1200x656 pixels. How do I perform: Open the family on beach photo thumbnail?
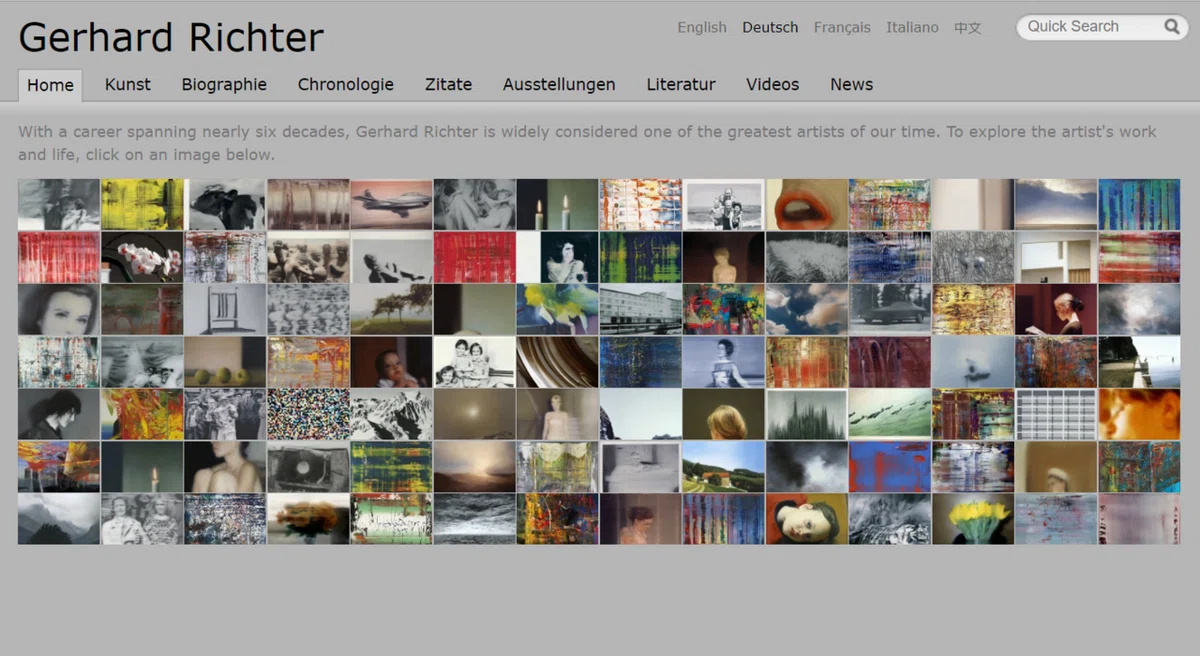[x=724, y=205]
